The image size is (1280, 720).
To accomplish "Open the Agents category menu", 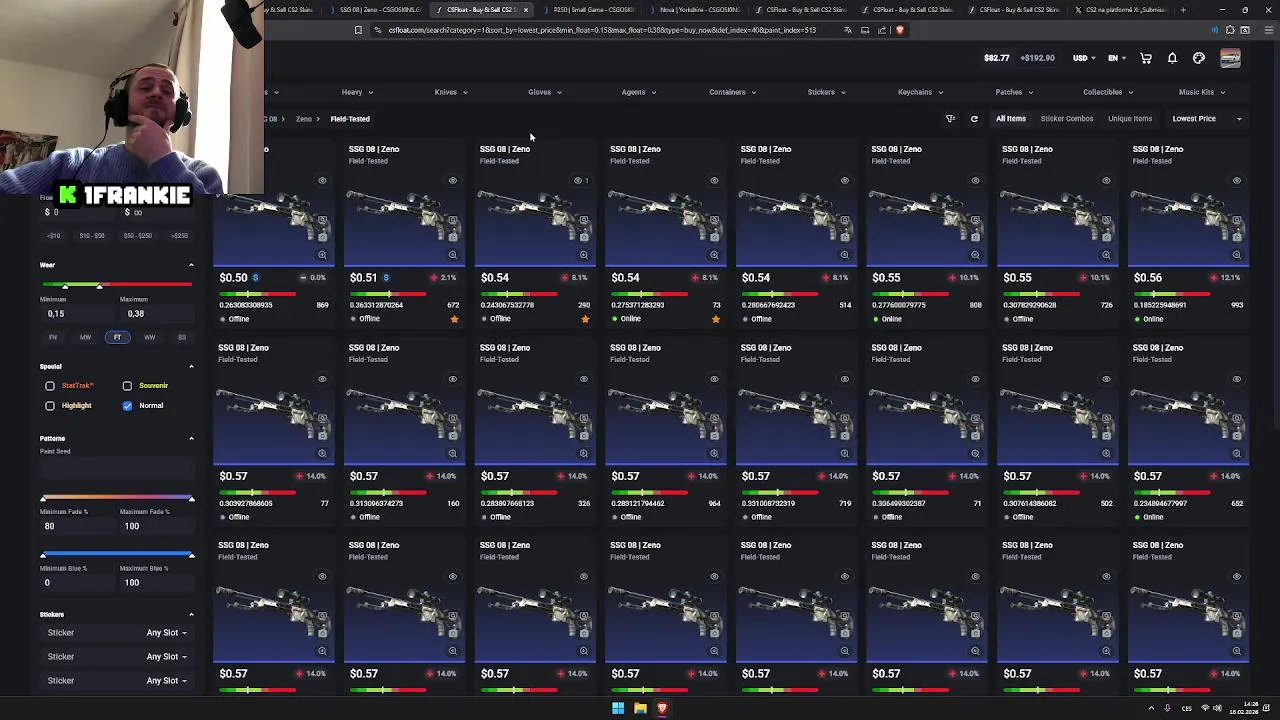I will pyautogui.click(x=638, y=92).
